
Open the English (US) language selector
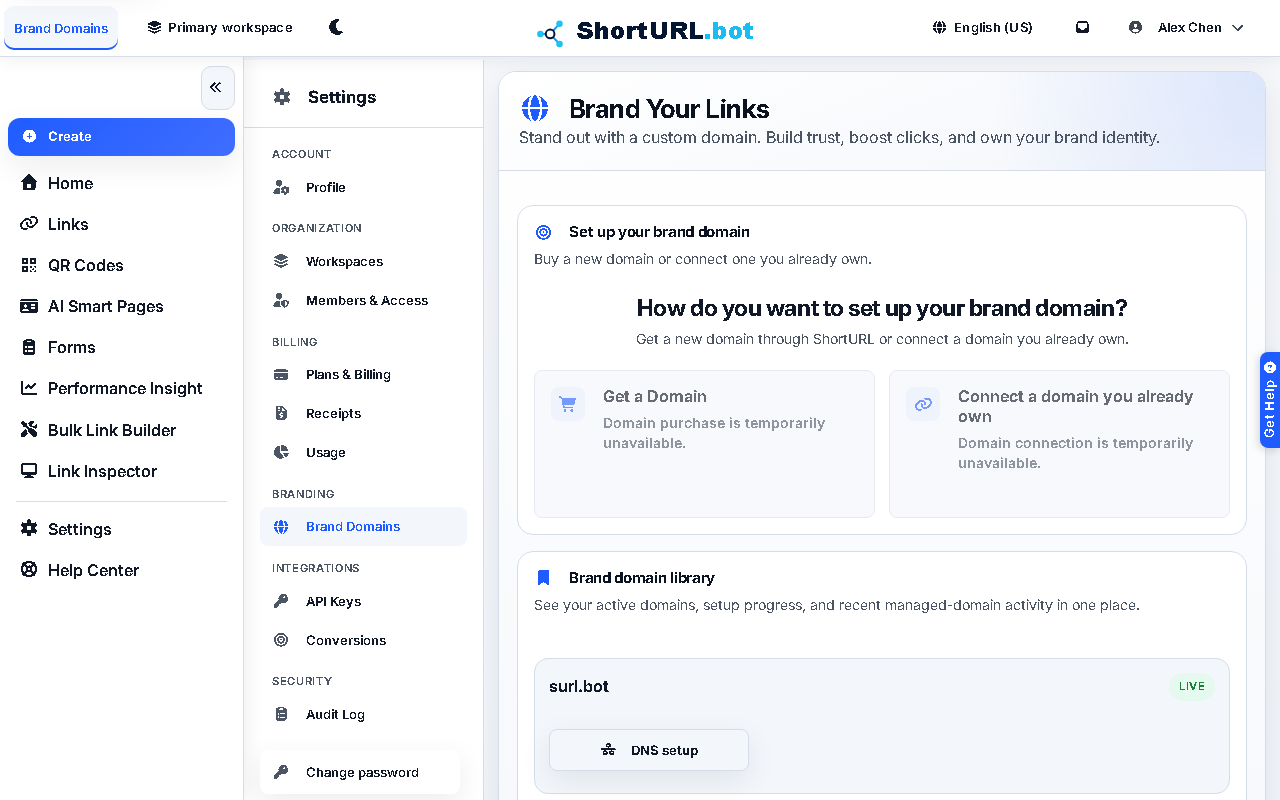tap(982, 28)
